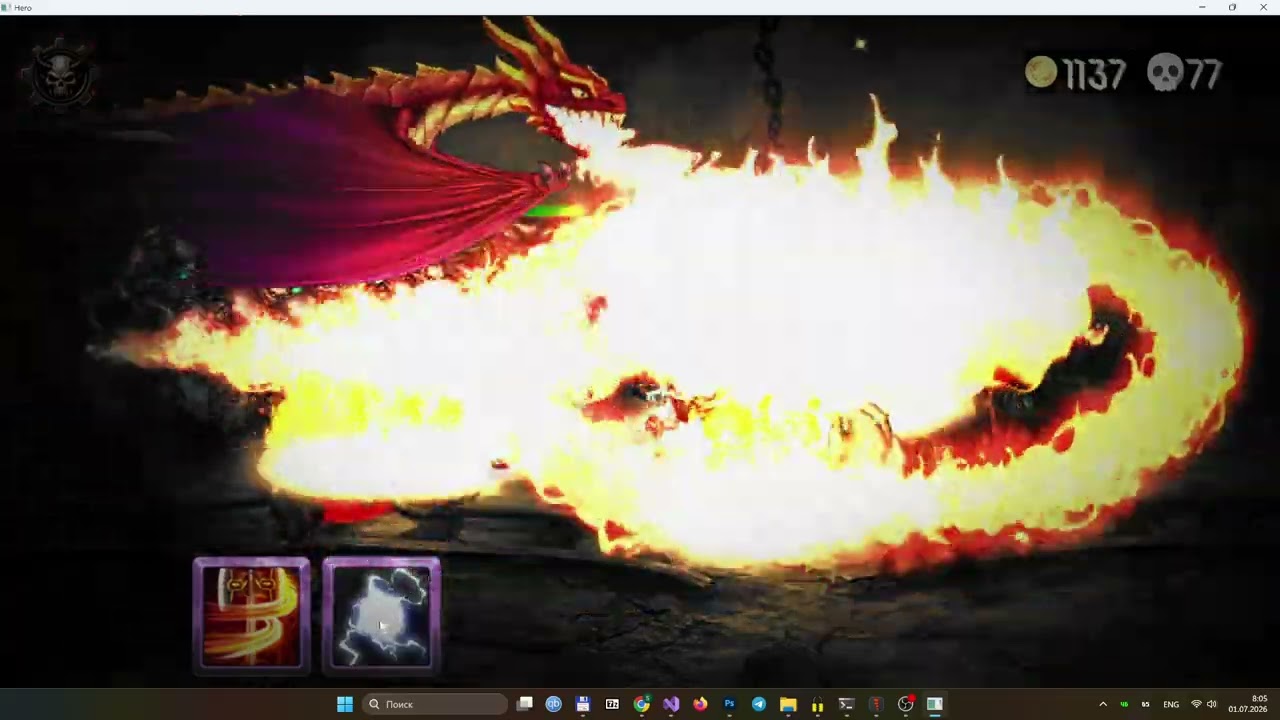
Task: Expand the hidden tray icons chevron
Action: point(1103,704)
